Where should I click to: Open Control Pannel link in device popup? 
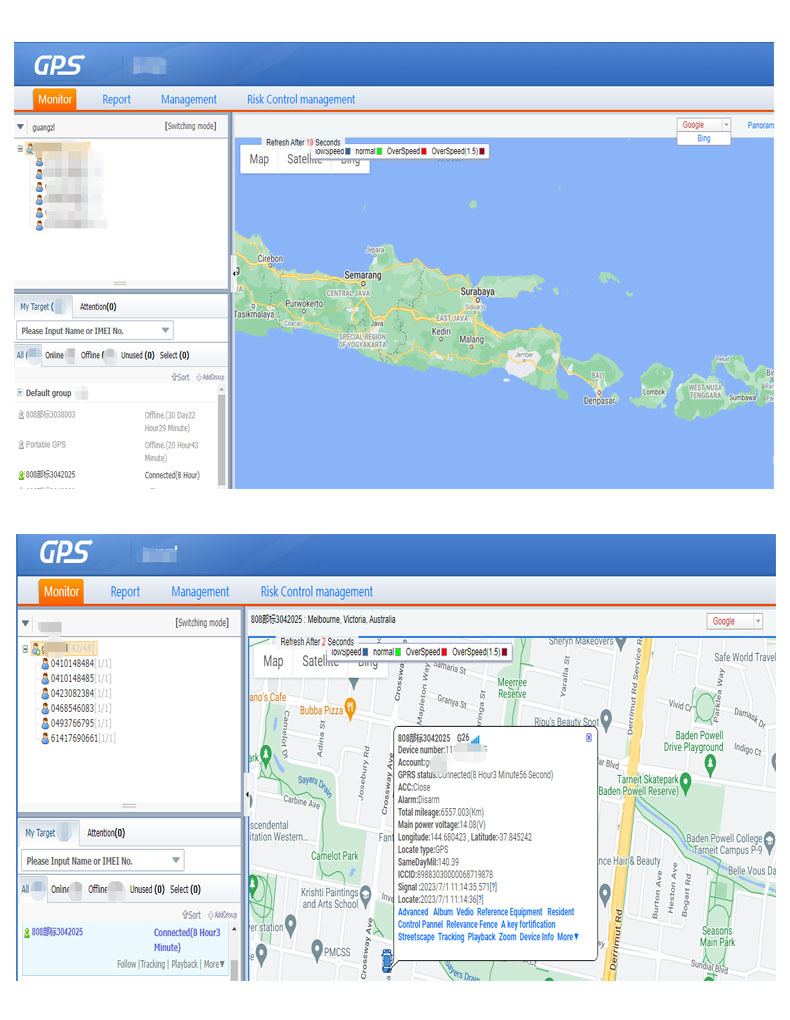pyautogui.click(x=420, y=924)
